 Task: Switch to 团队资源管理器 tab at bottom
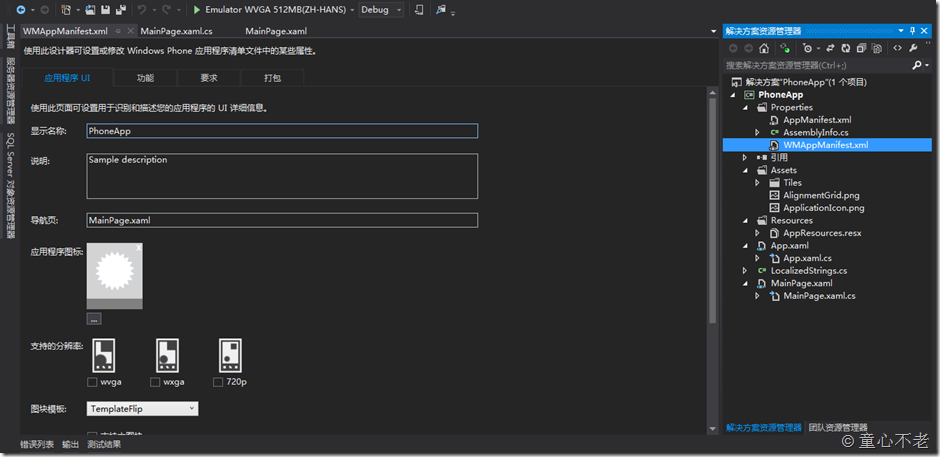click(837, 428)
